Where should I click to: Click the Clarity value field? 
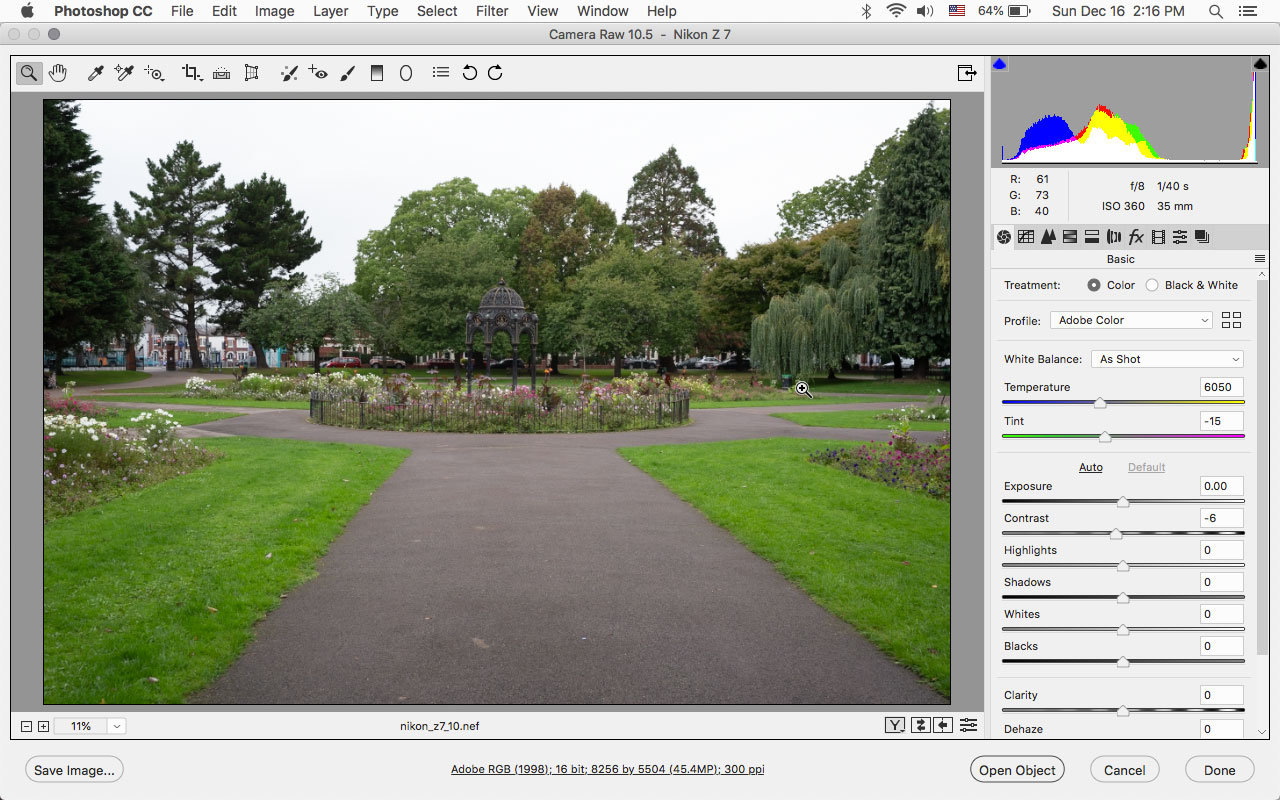[x=1222, y=695]
